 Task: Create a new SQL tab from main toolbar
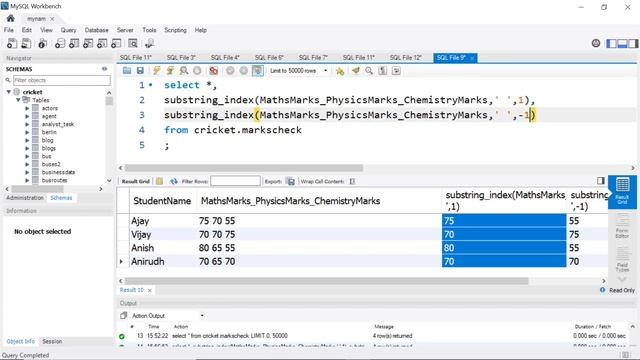pyautogui.click(x=12, y=43)
